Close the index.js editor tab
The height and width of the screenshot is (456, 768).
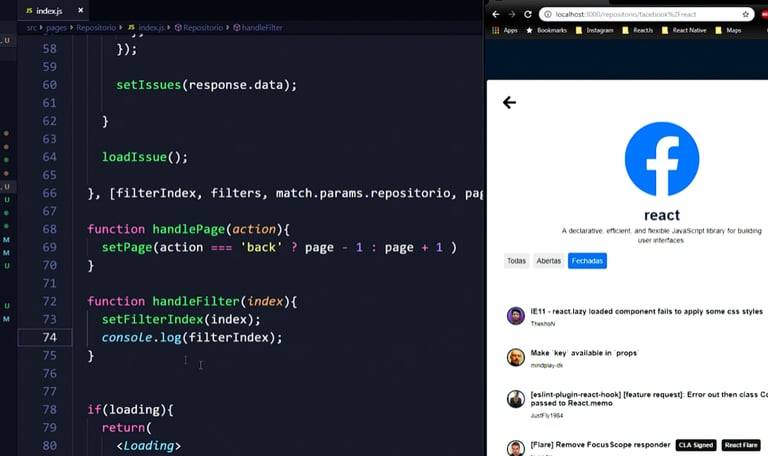pos(80,10)
